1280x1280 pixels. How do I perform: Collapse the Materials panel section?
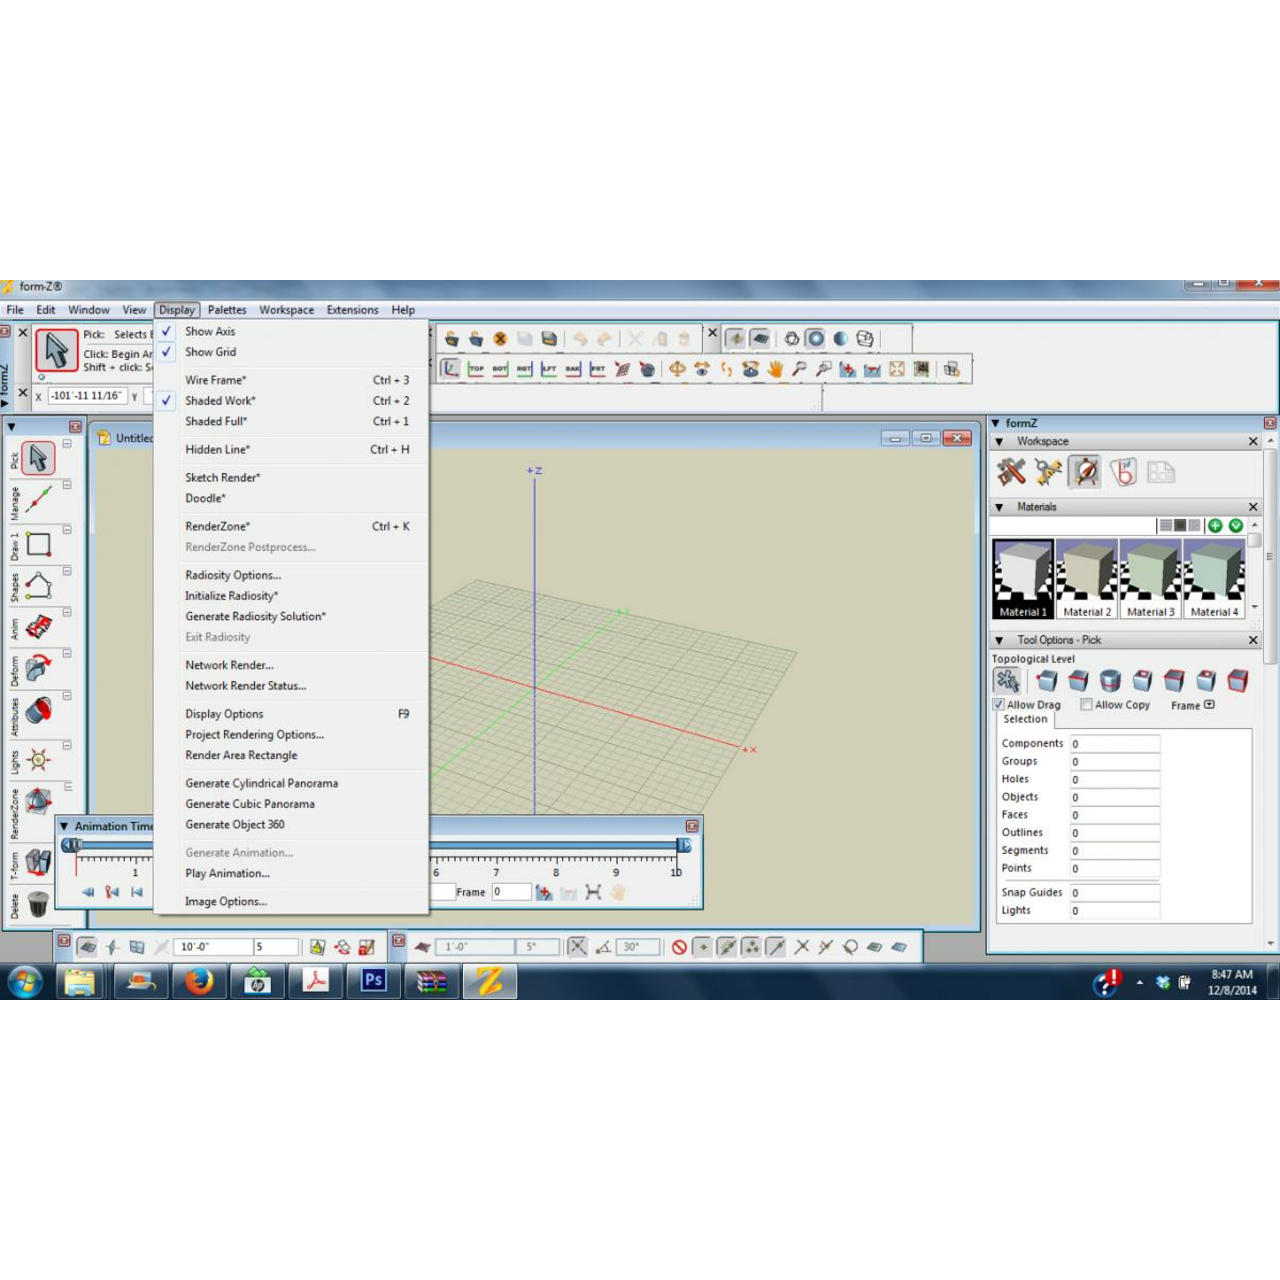[x=998, y=507]
